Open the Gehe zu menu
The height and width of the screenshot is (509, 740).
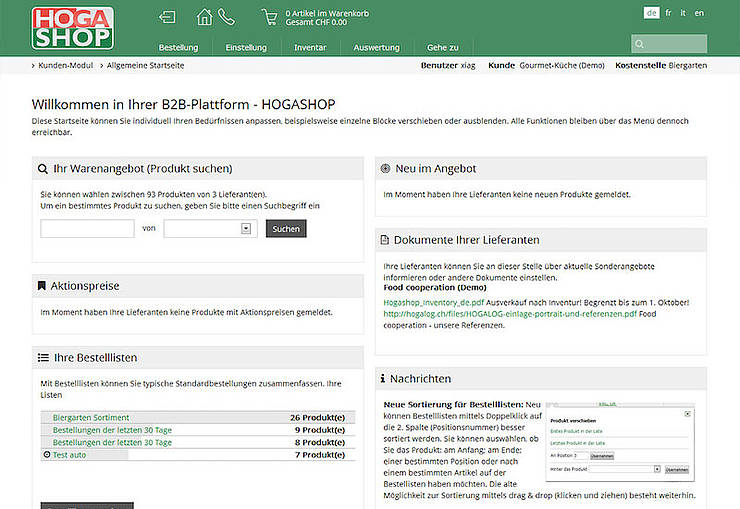click(x=443, y=48)
